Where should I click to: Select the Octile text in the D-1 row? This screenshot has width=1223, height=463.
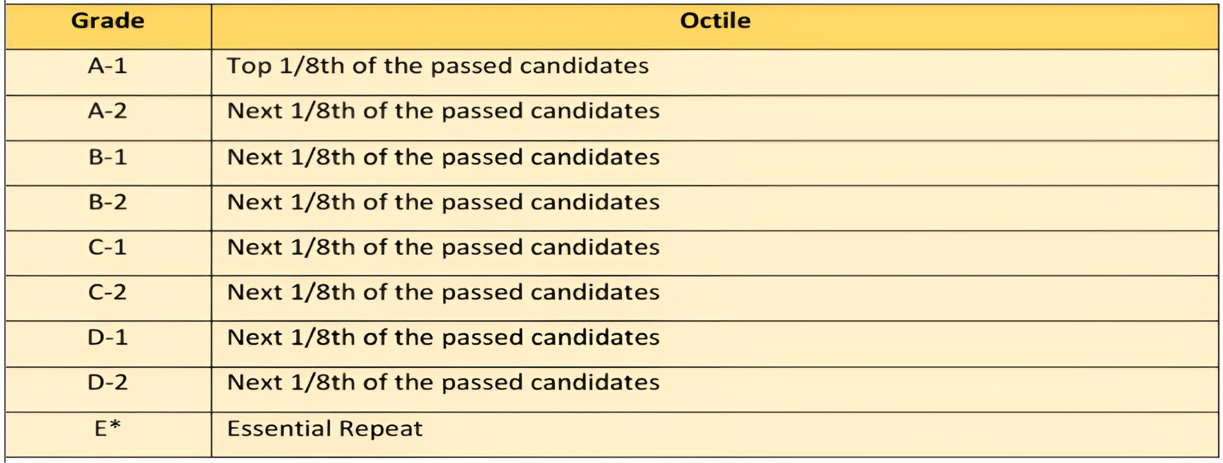click(443, 337)
